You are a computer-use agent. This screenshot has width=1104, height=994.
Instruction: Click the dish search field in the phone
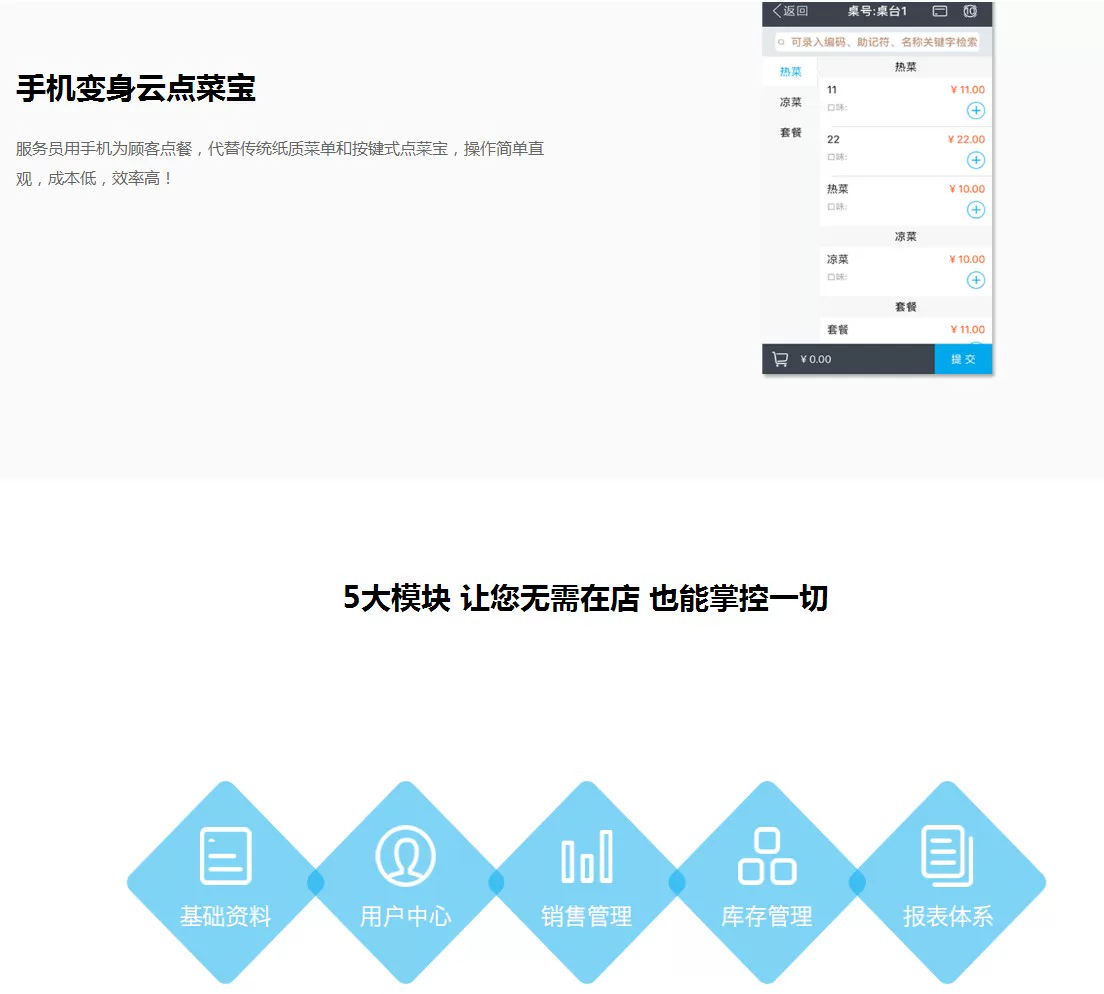877,42
